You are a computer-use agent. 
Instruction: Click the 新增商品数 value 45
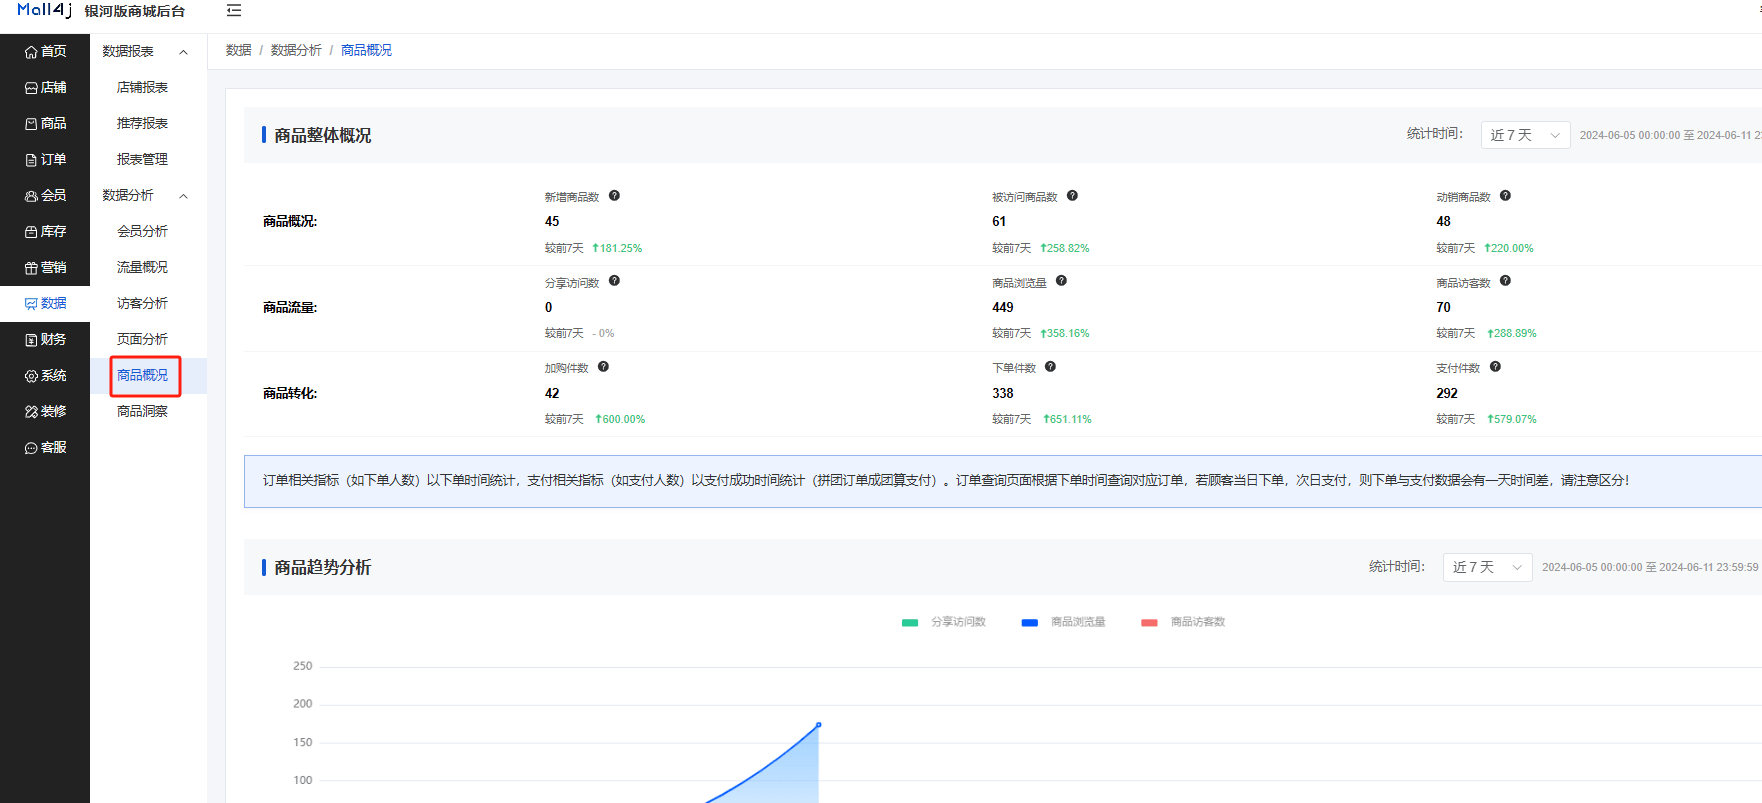pos(552,222)
